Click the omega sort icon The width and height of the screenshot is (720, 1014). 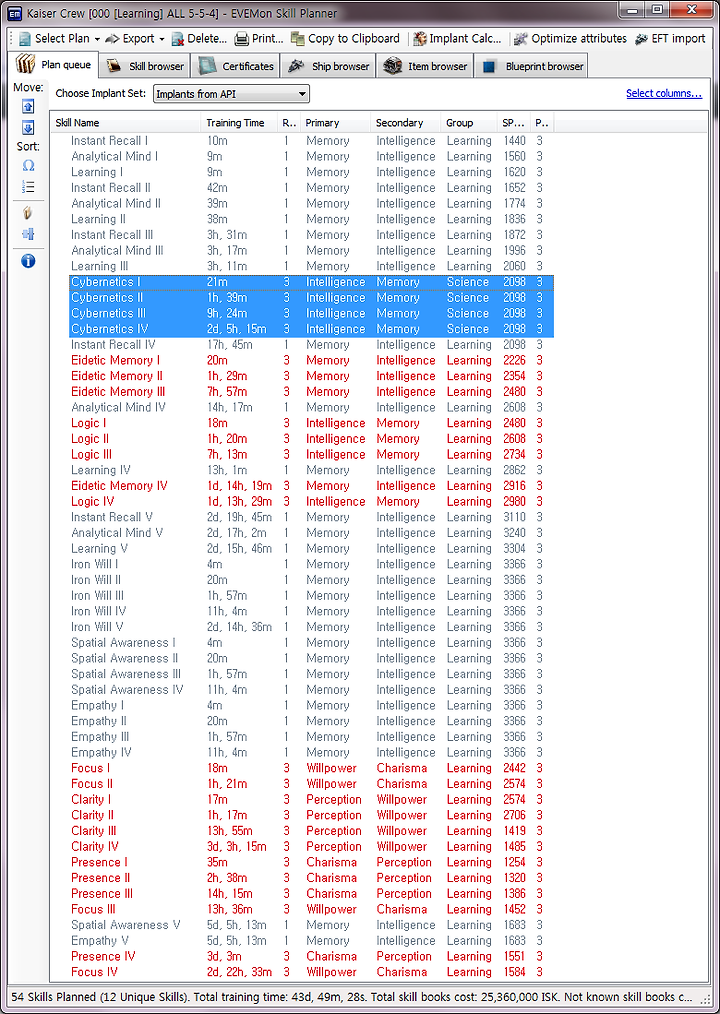click(x=28, y=166)
